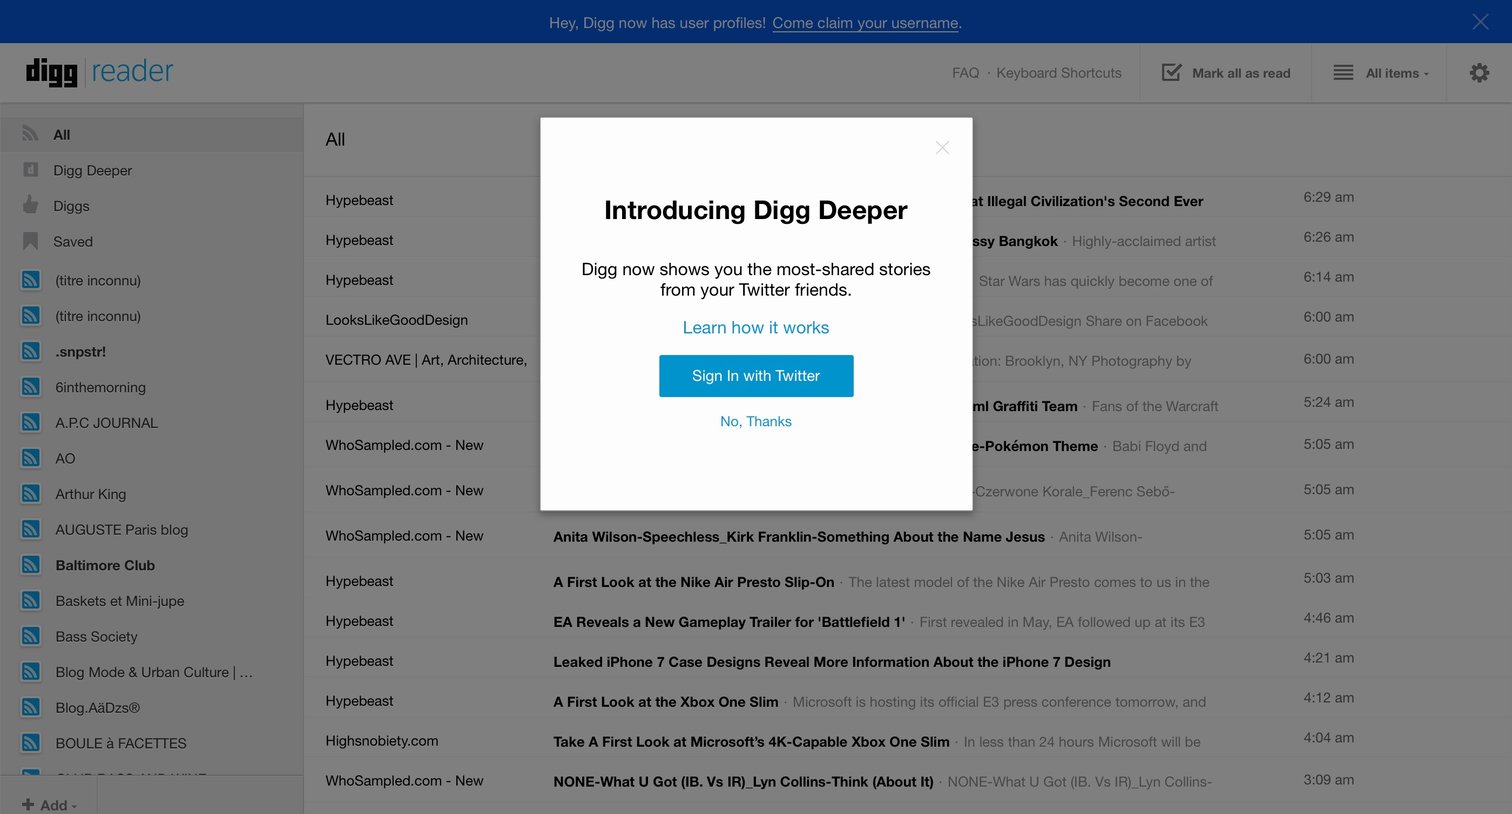1512x814 pixels.
Task: Click Mark all as read
Action: click(x=1241, y=73)
